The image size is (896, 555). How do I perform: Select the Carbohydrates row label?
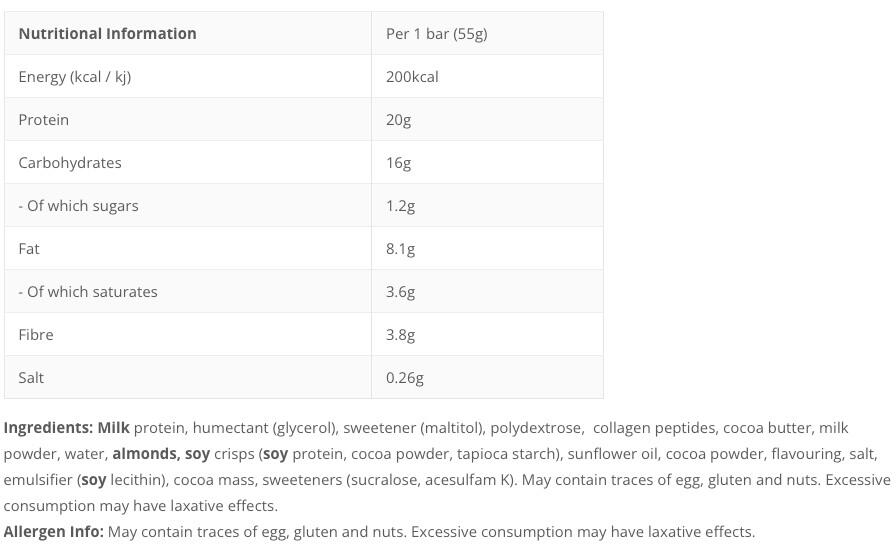coord(70,162)
